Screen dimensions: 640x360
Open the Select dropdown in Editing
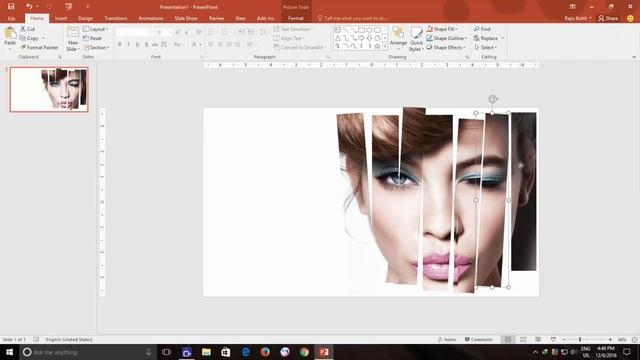(485, 47)
